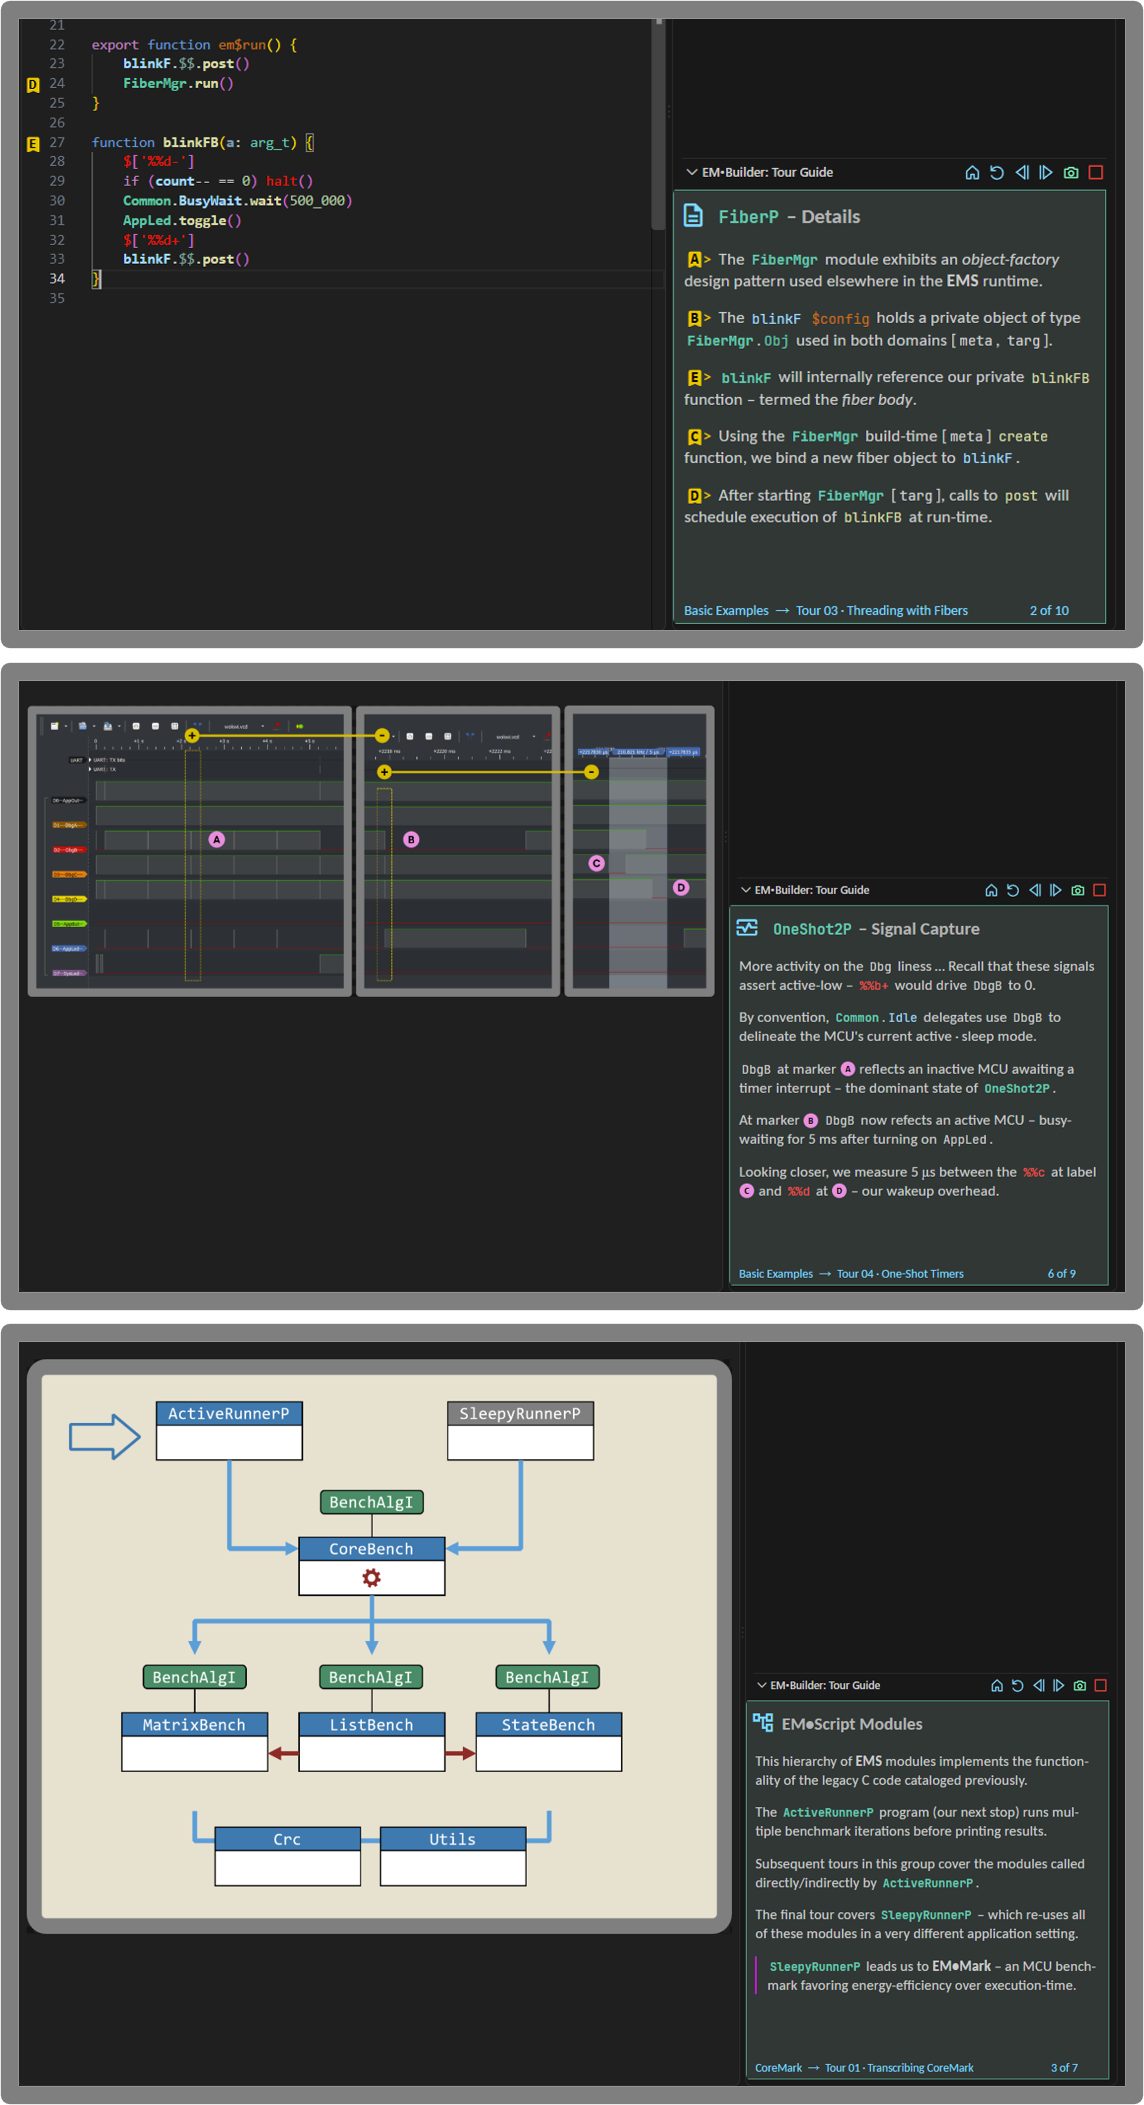Select the Crc module box
This screenshot has width=1144, height=2105.
point(288,1856)
